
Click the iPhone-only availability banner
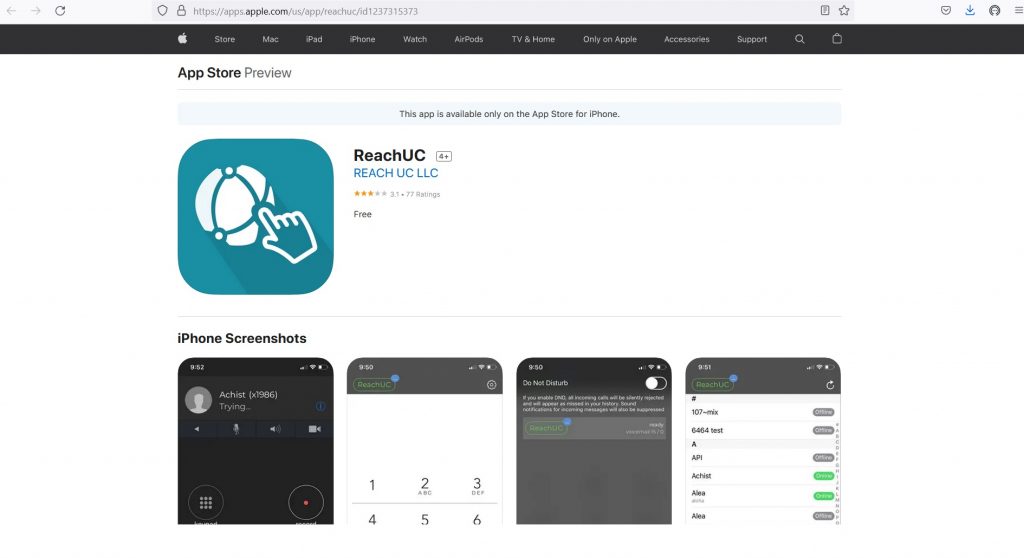click(509, 114)
